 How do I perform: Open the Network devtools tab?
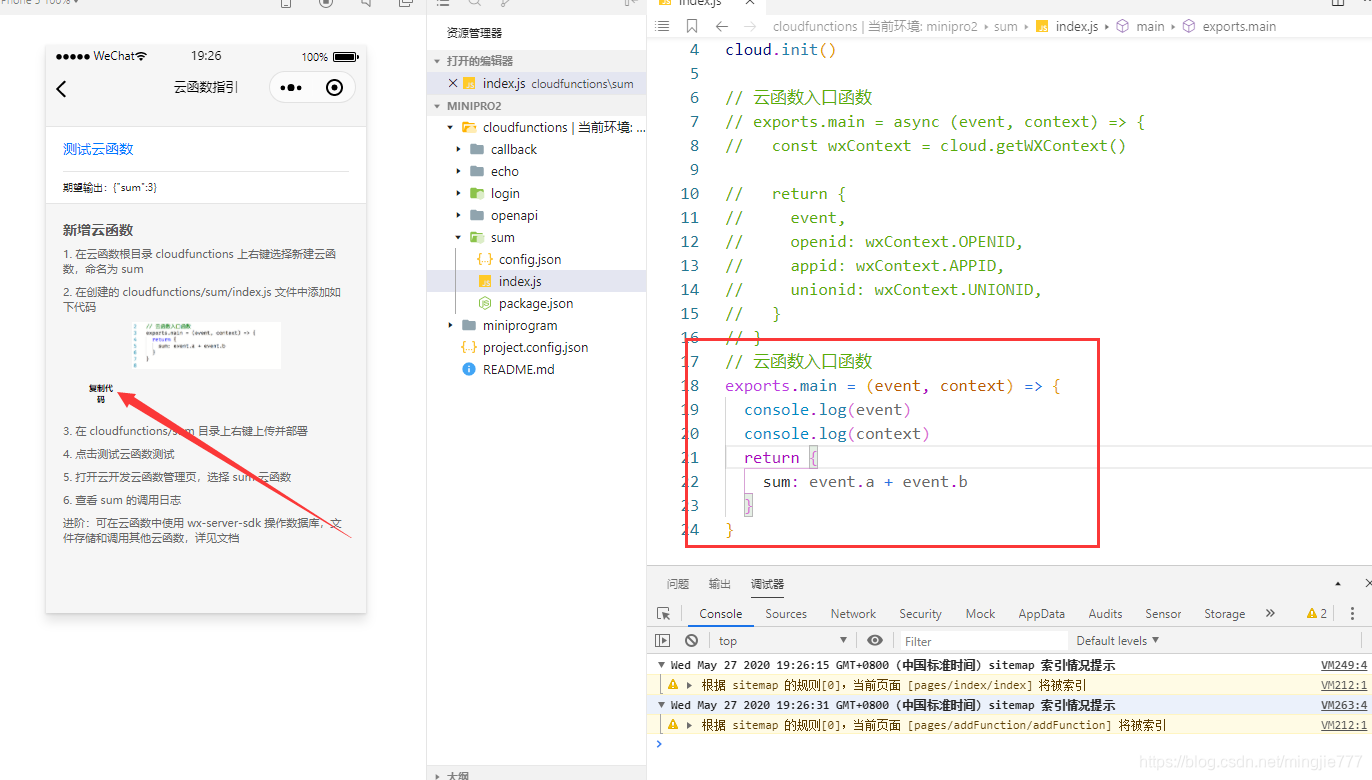click(x=853, y=614)
